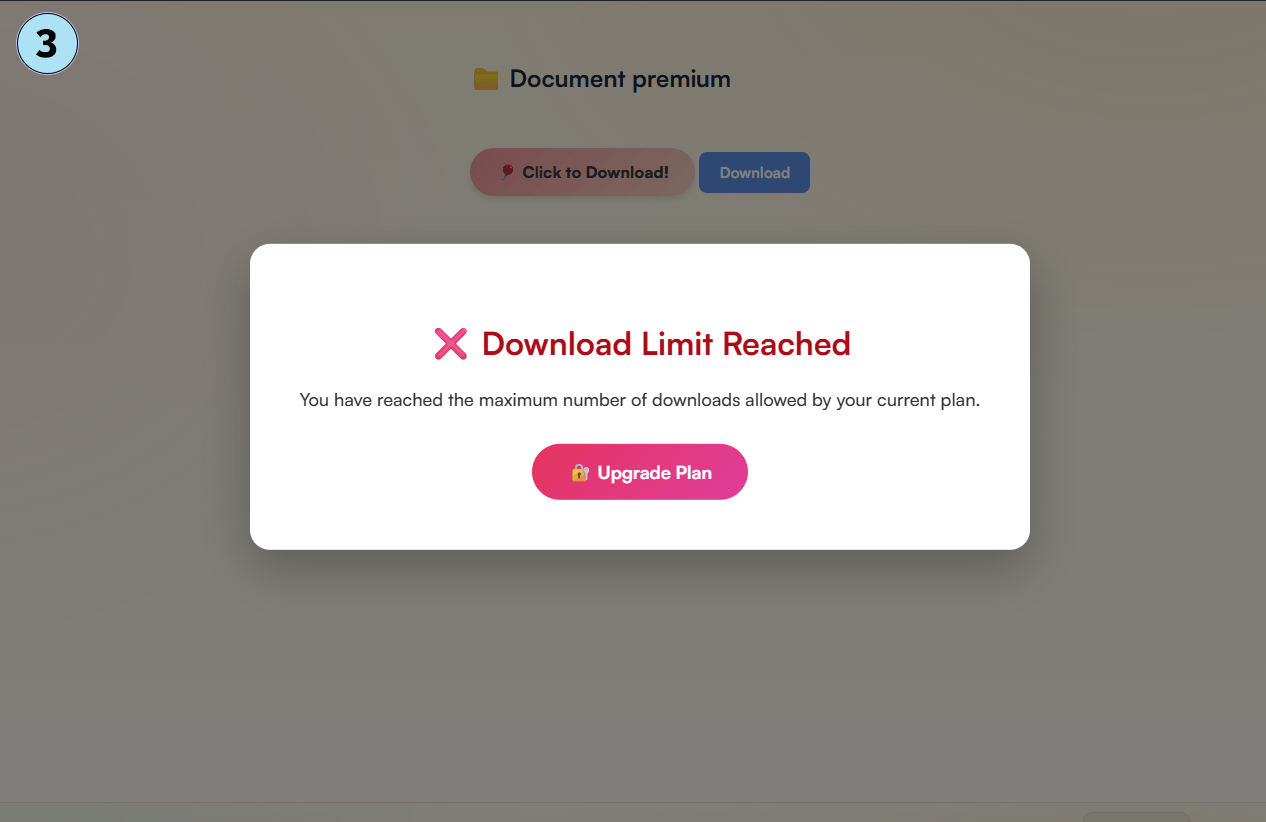Click the blue Download button

pos(754,172)
